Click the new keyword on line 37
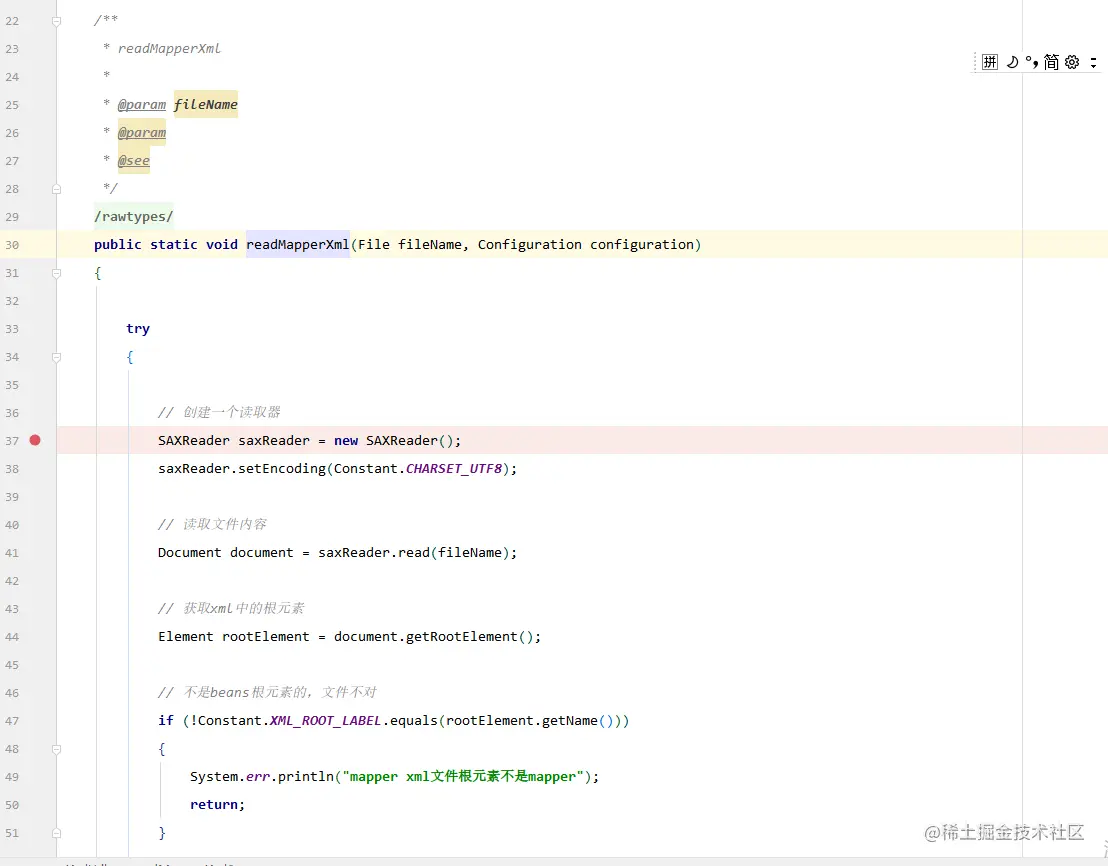Screen dimensions: 1108x866 tap(346, 441)
